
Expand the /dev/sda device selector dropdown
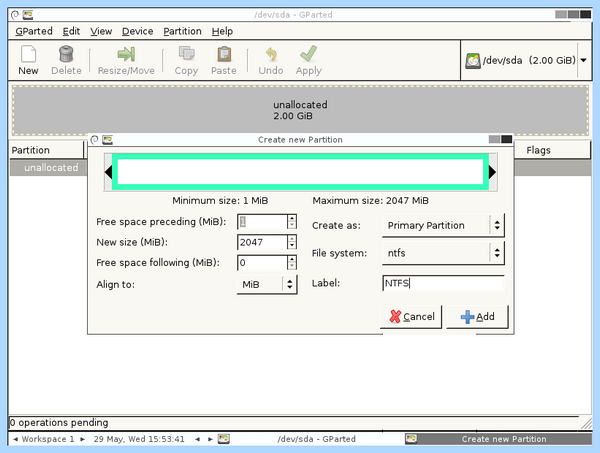click(x=584, y=60)
